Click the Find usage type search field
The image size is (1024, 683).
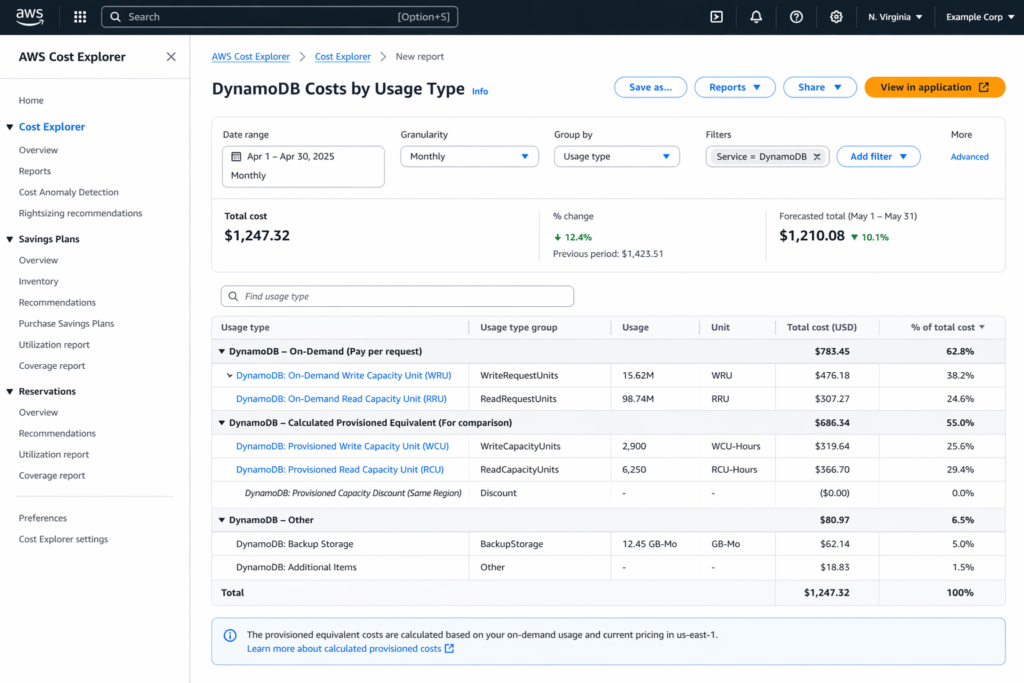tap(397, 296)
